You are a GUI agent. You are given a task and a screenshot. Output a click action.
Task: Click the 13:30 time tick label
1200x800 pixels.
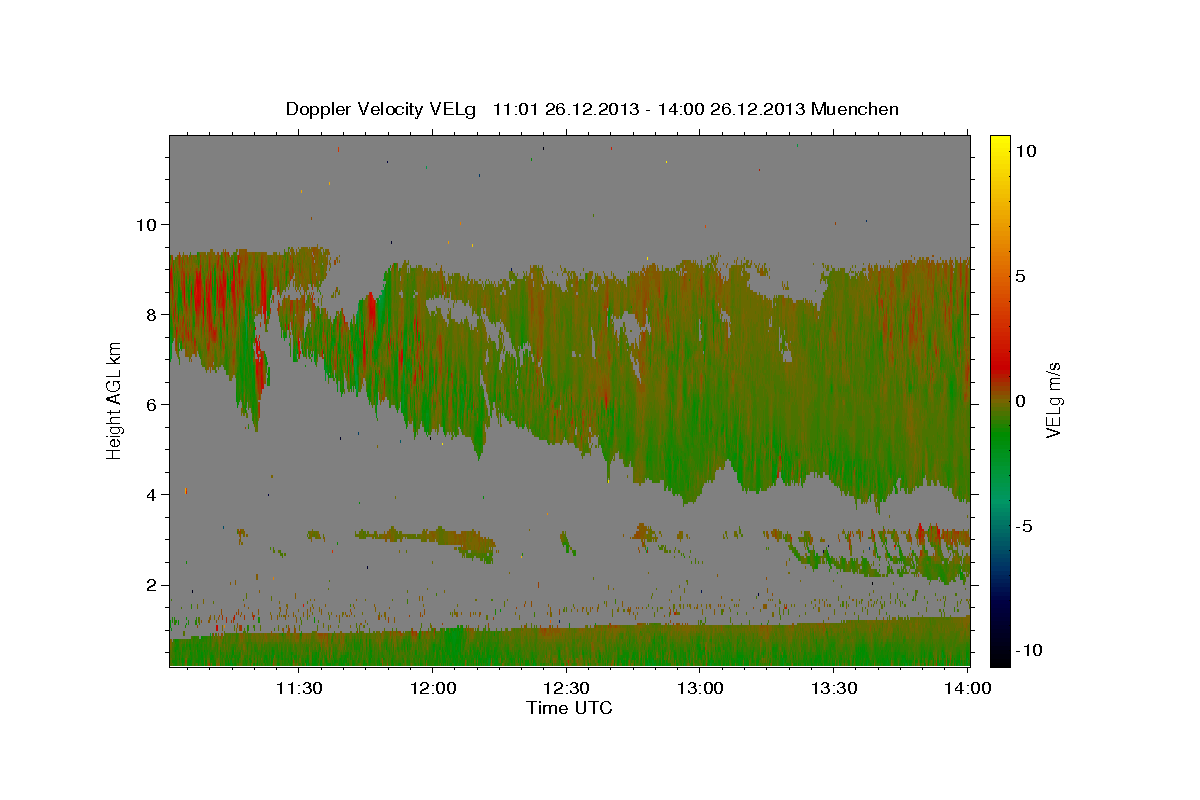click(x=834, y=688)
